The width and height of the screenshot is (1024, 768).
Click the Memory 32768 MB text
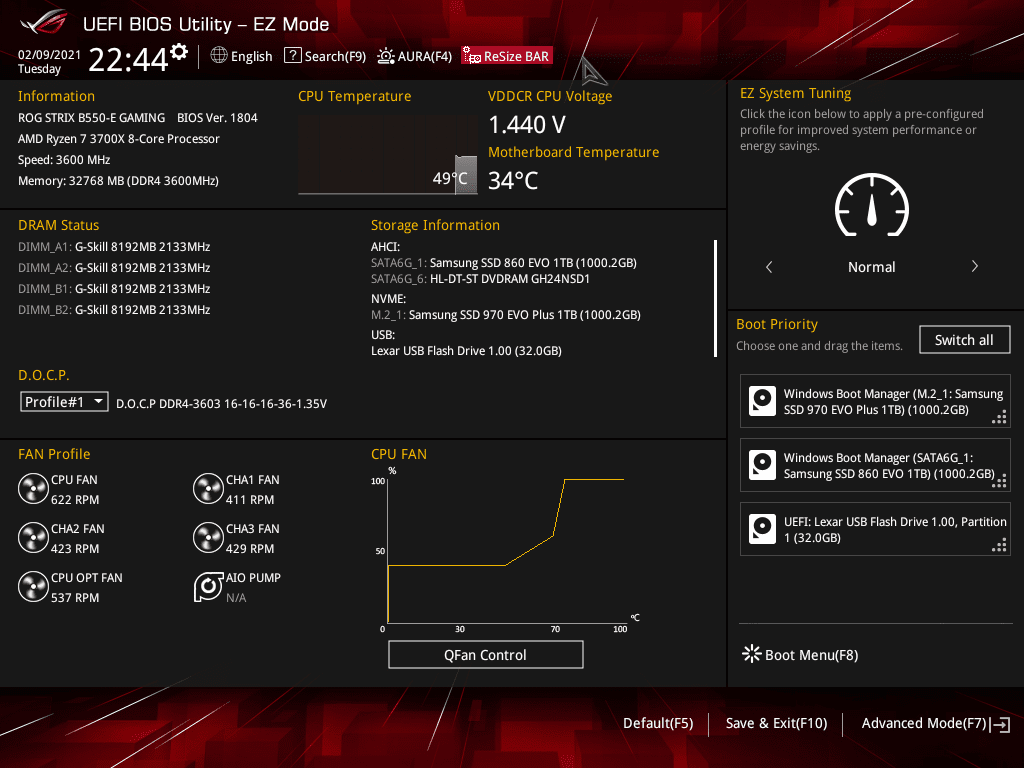point(118,180)
